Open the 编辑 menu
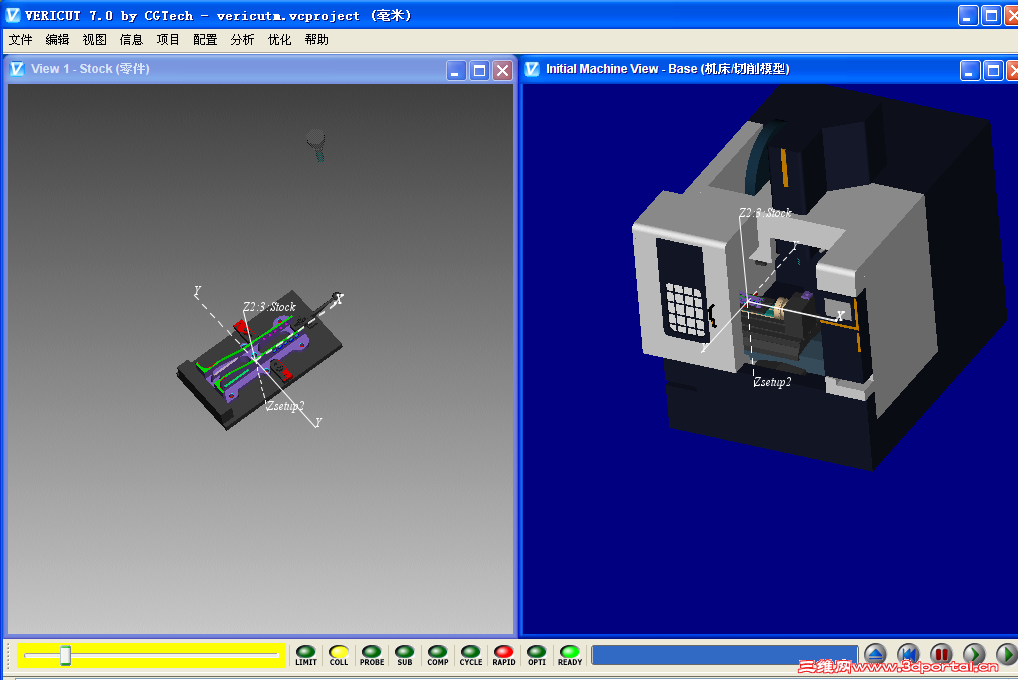The image size is (1018, 680). click(57, 40)
